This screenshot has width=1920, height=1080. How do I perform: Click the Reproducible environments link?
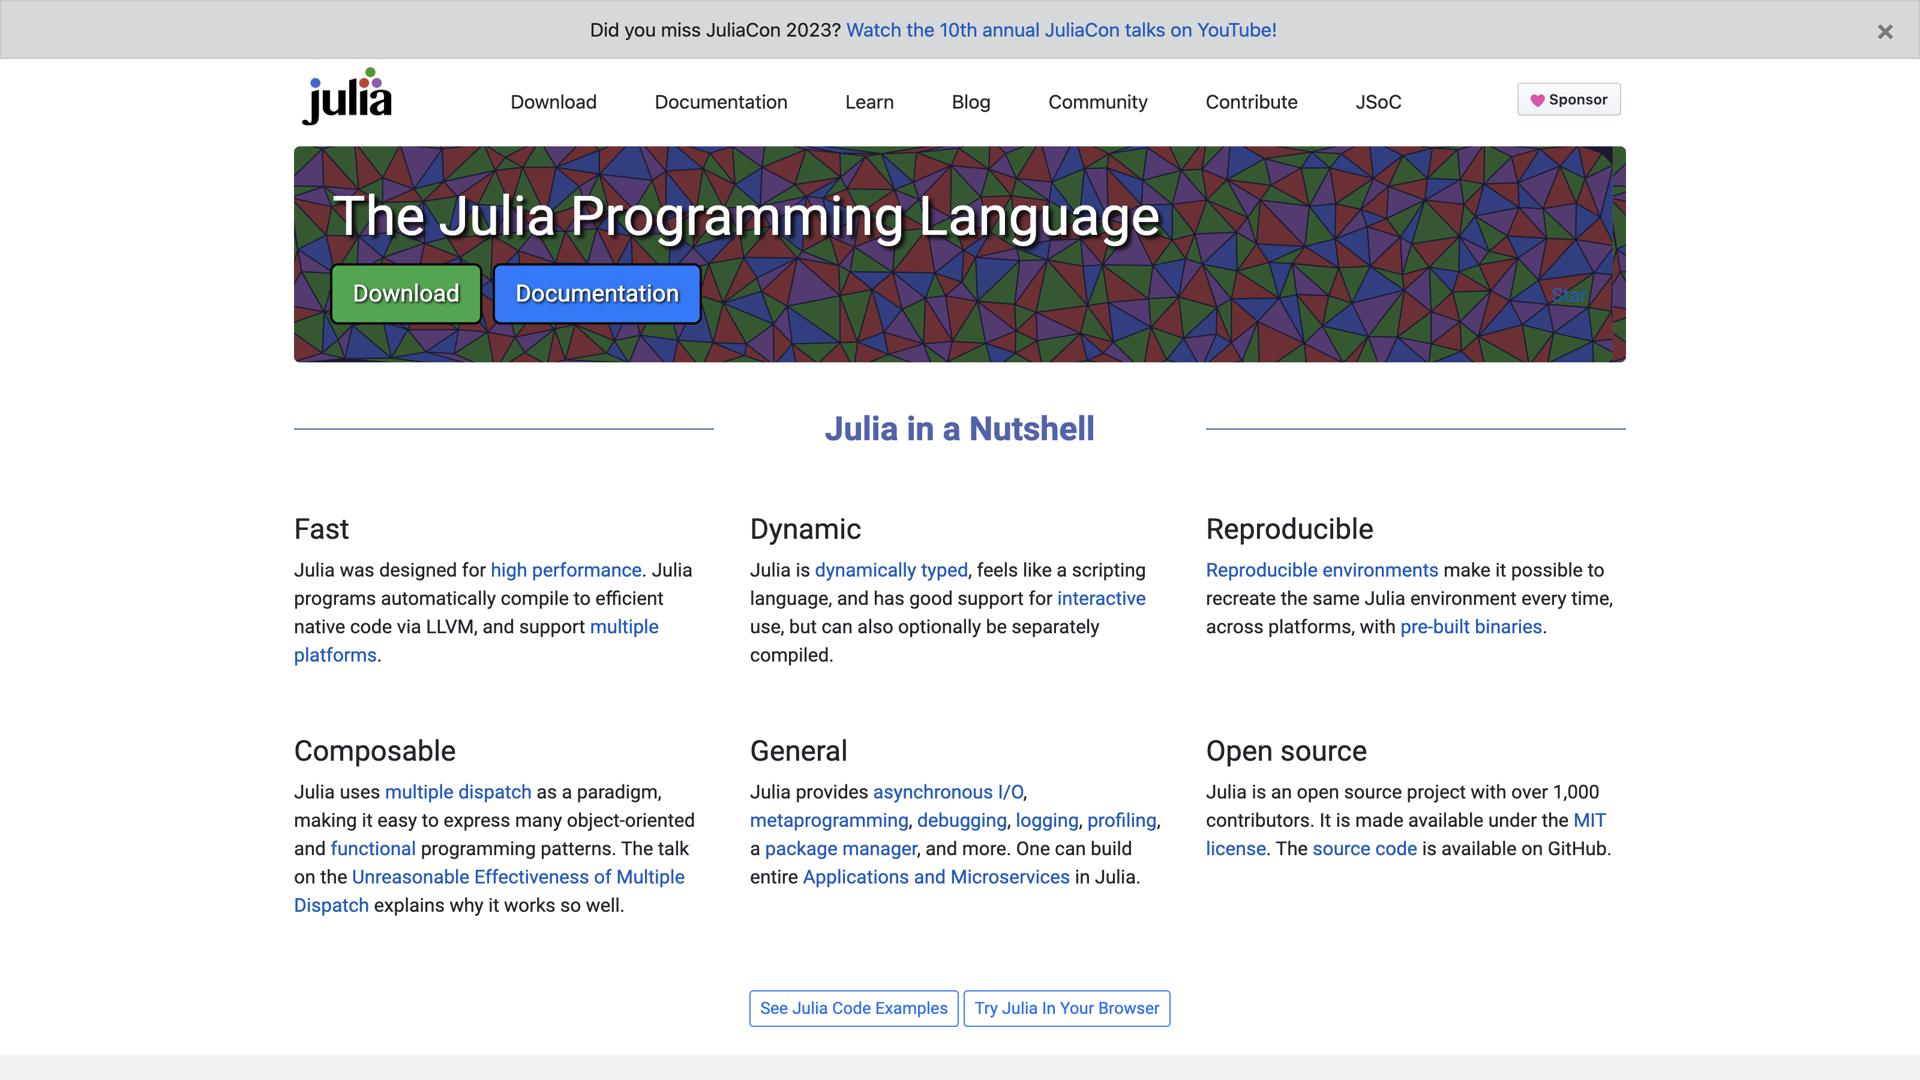pos(1322,570)
